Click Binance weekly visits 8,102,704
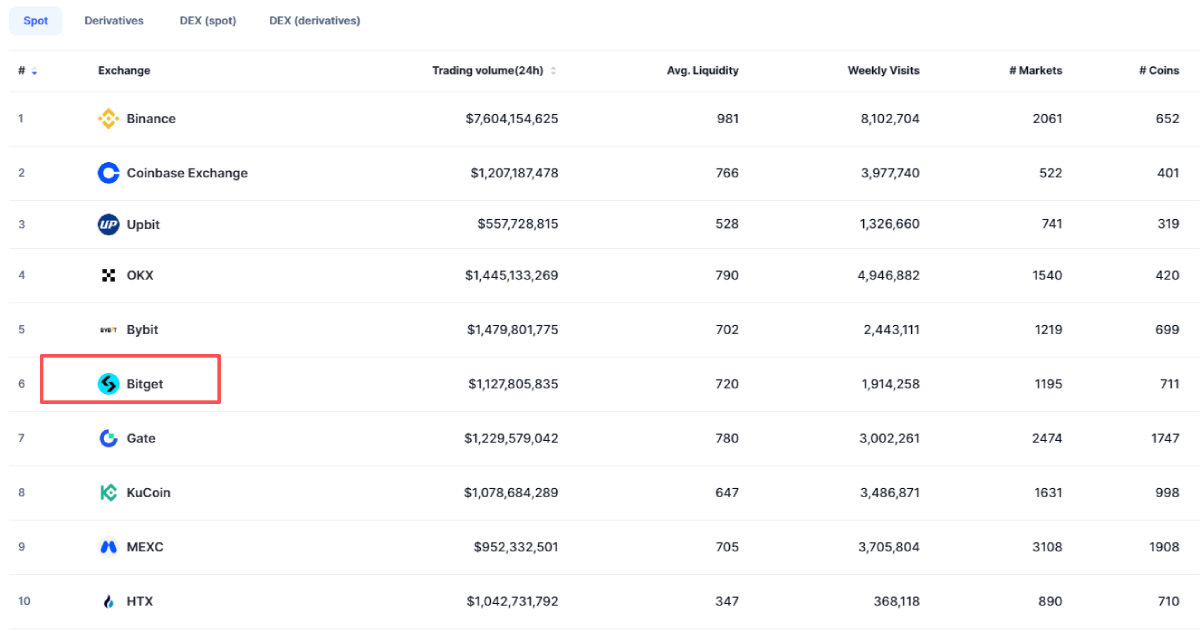 coord(890,119)
